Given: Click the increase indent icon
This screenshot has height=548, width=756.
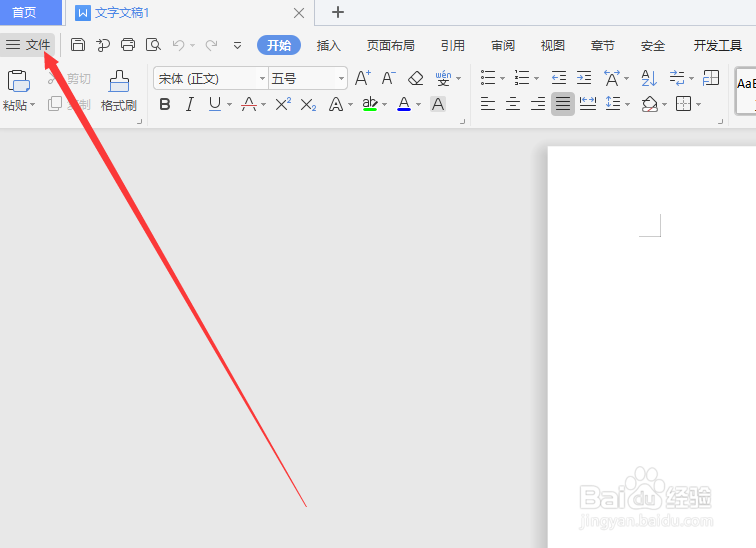Looking at the screenshot, I should click(584, 78).
